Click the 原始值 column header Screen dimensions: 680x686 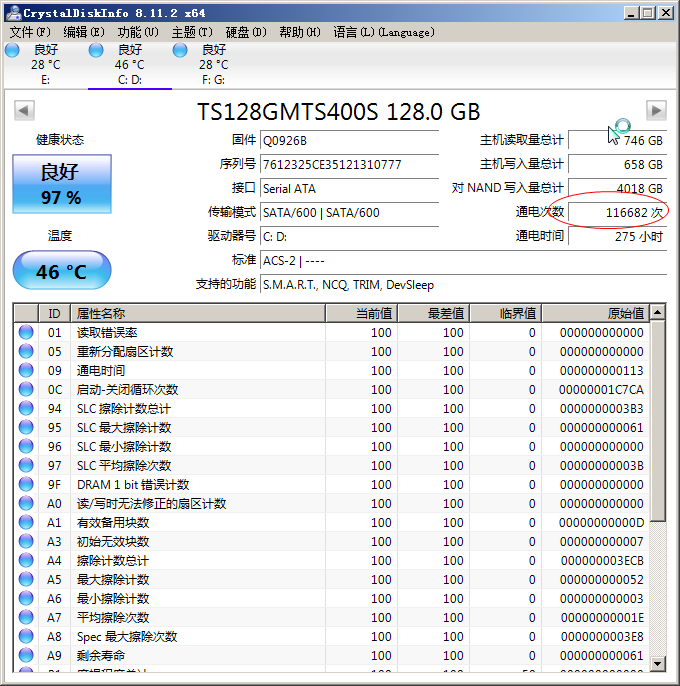coord(596,313)
